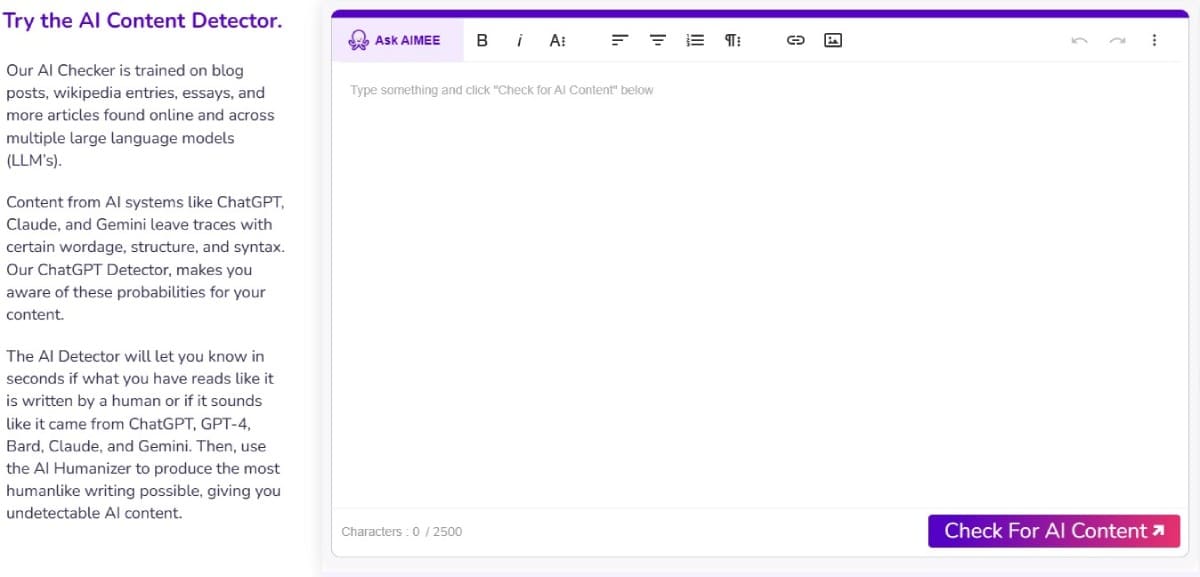
Task: Insert a hyperlink using link icon
Action: 796,41
